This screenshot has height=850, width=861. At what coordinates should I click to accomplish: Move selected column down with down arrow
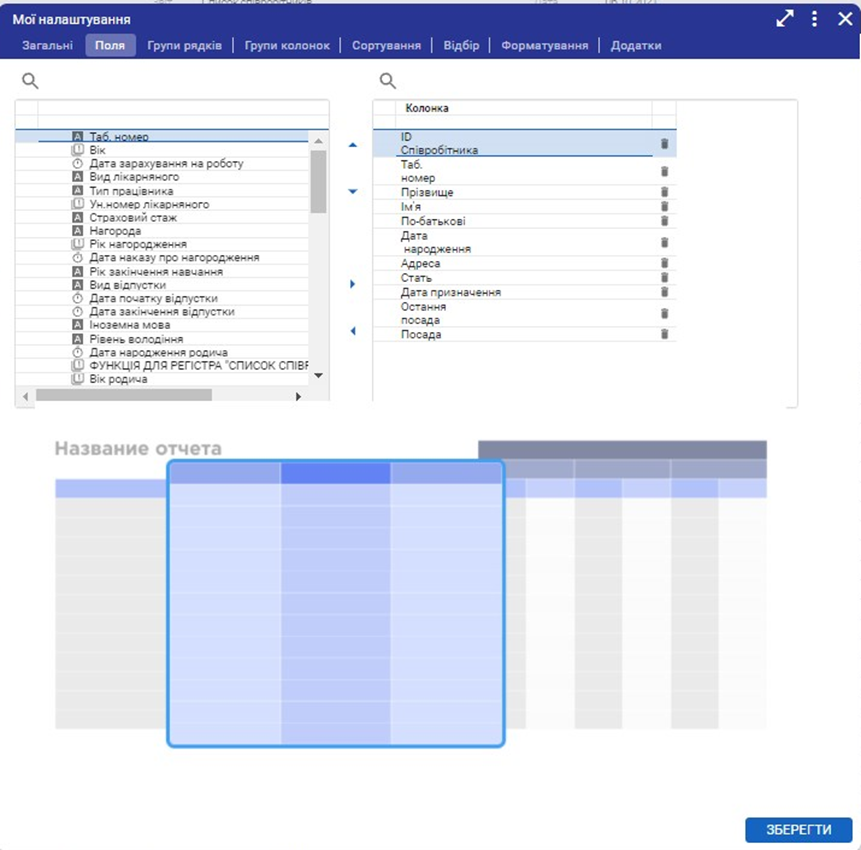point(352,191)
